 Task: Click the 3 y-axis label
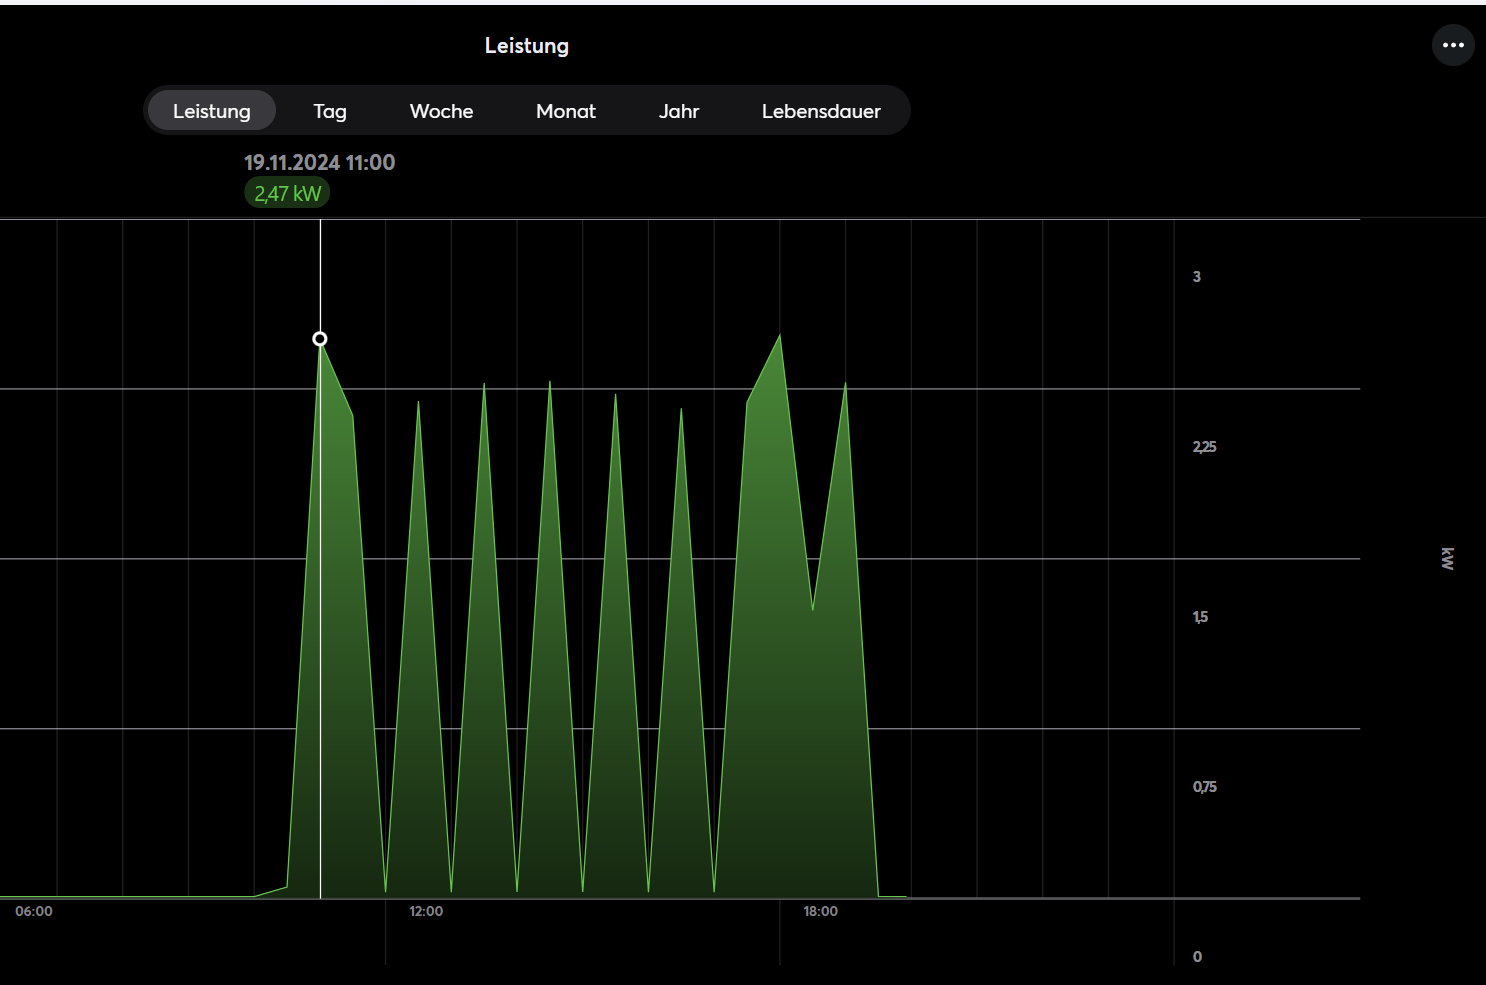[1197, 277]
